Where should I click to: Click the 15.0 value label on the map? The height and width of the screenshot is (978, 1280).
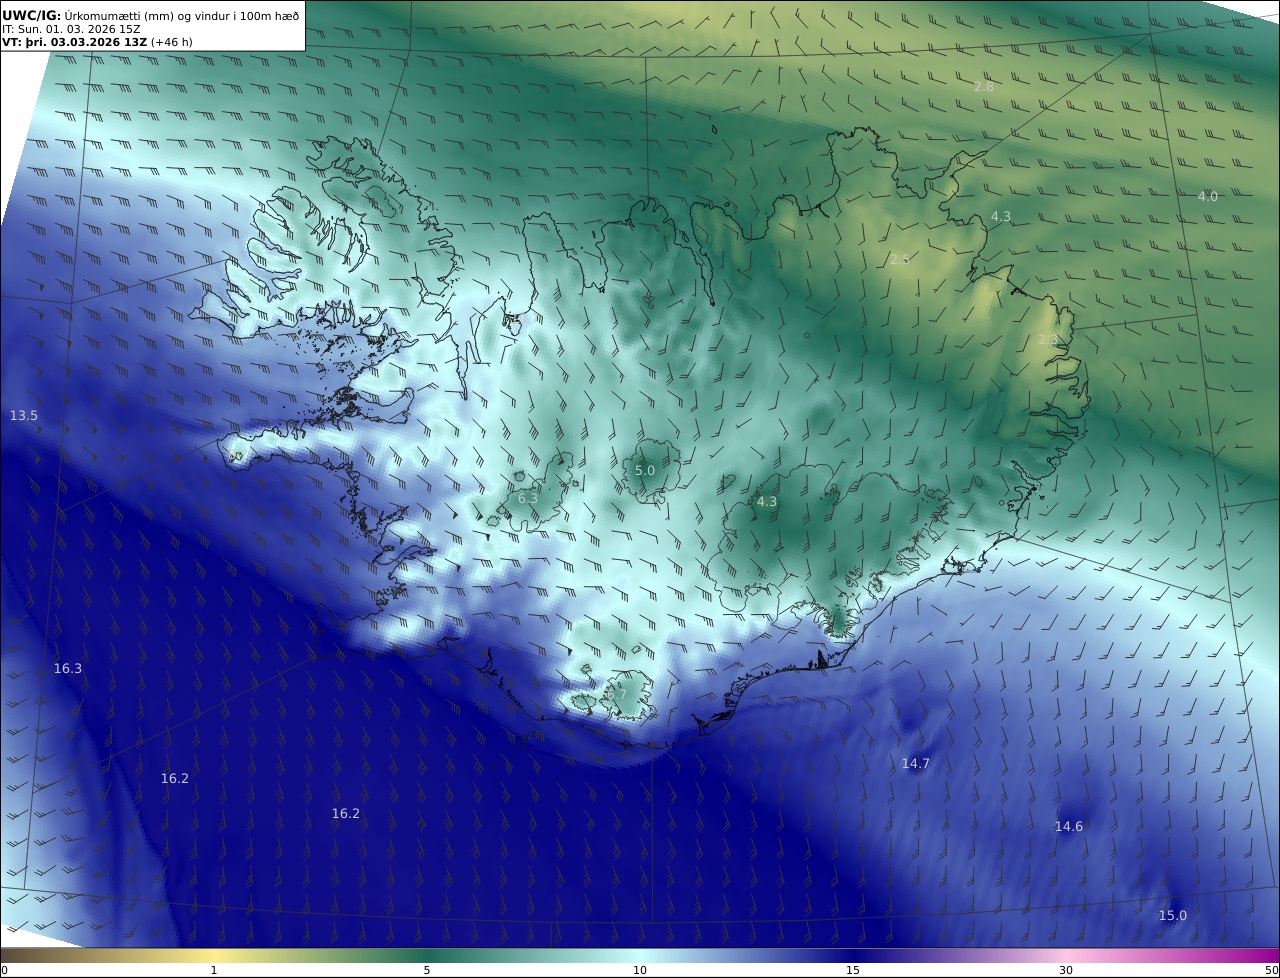click(x=1173, y=915)
